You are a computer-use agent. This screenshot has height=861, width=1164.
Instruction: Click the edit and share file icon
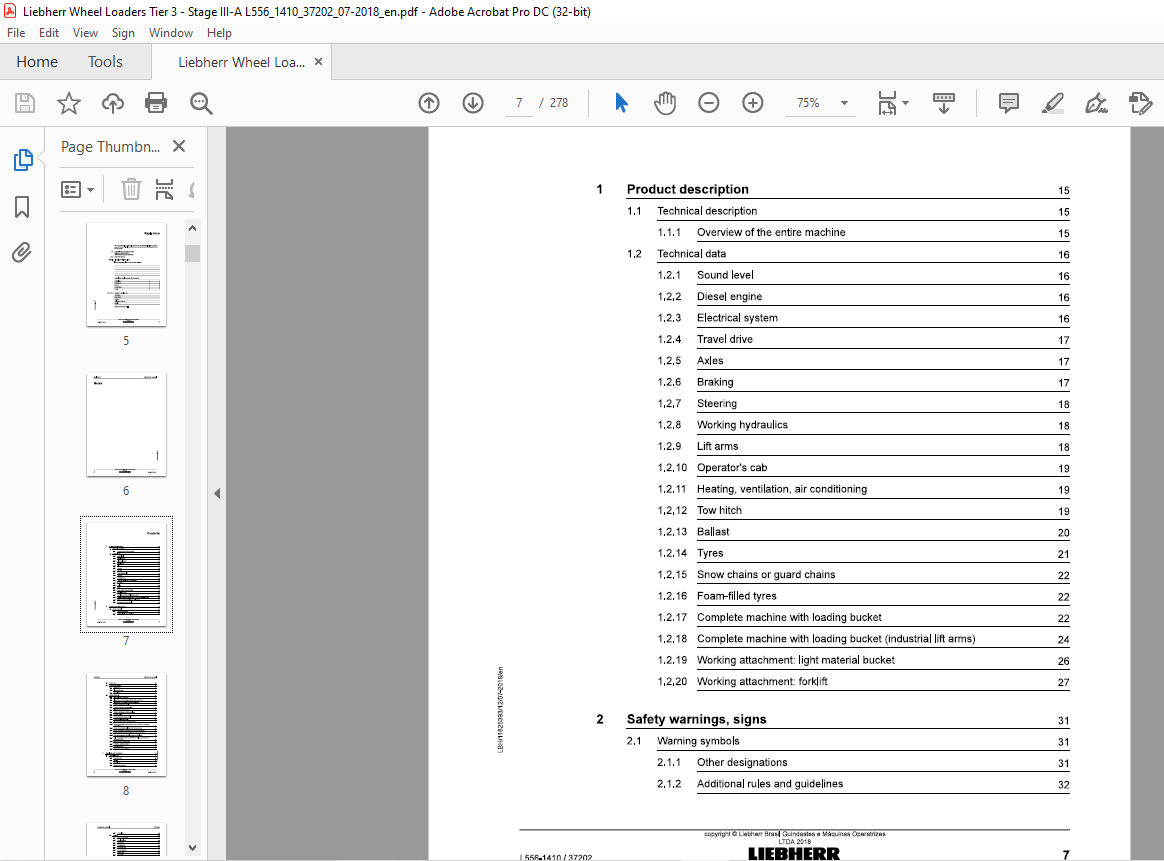click(1140, 103)
